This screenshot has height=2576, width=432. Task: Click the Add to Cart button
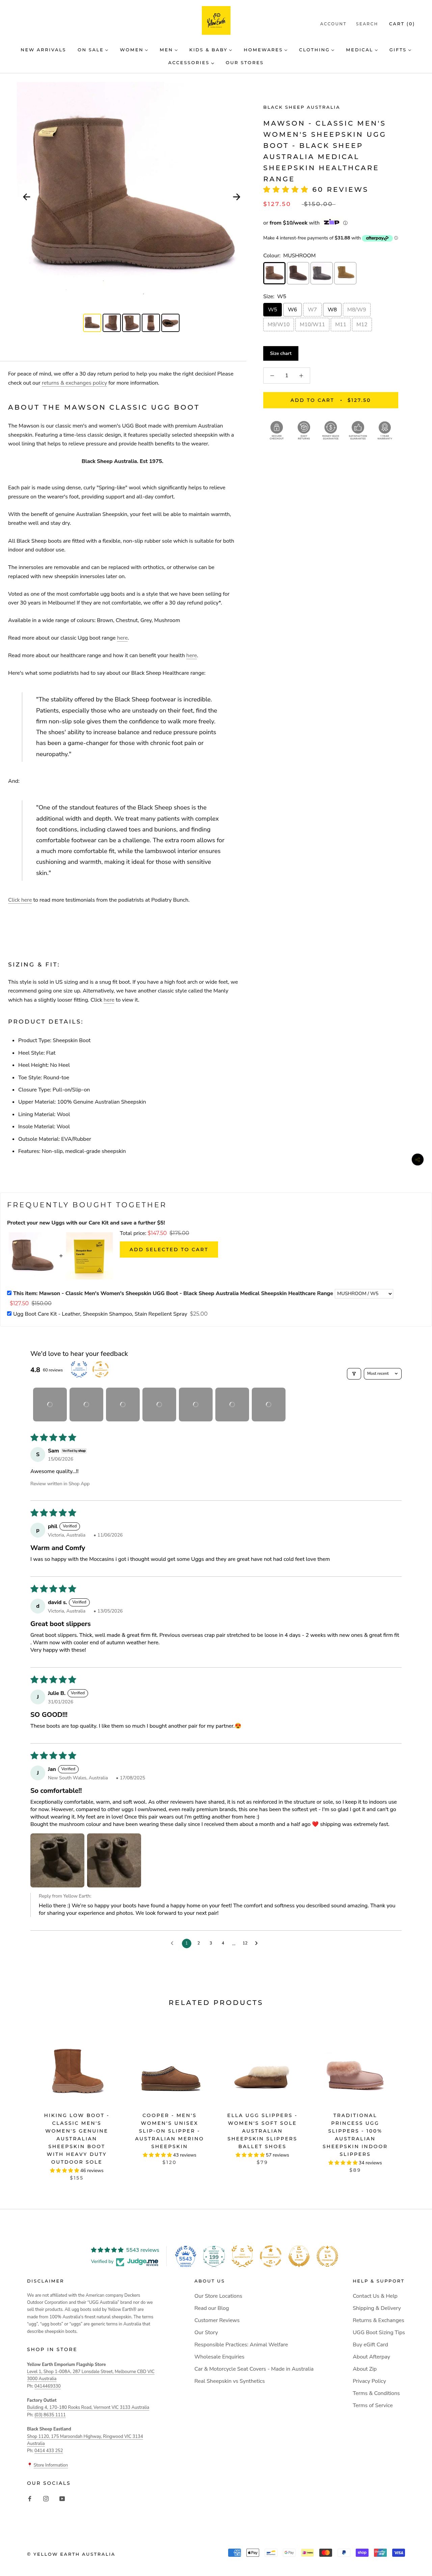pos(330,400)
